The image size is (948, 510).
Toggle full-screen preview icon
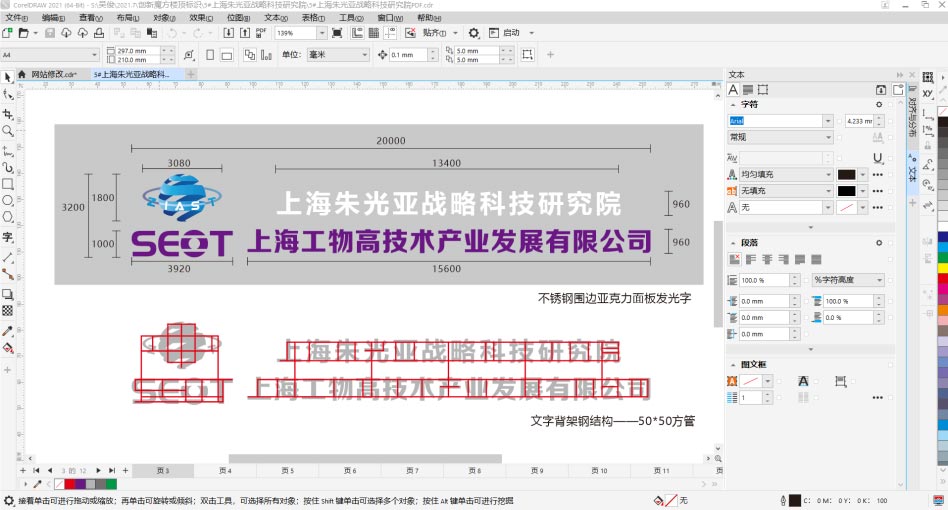(337, 33)
